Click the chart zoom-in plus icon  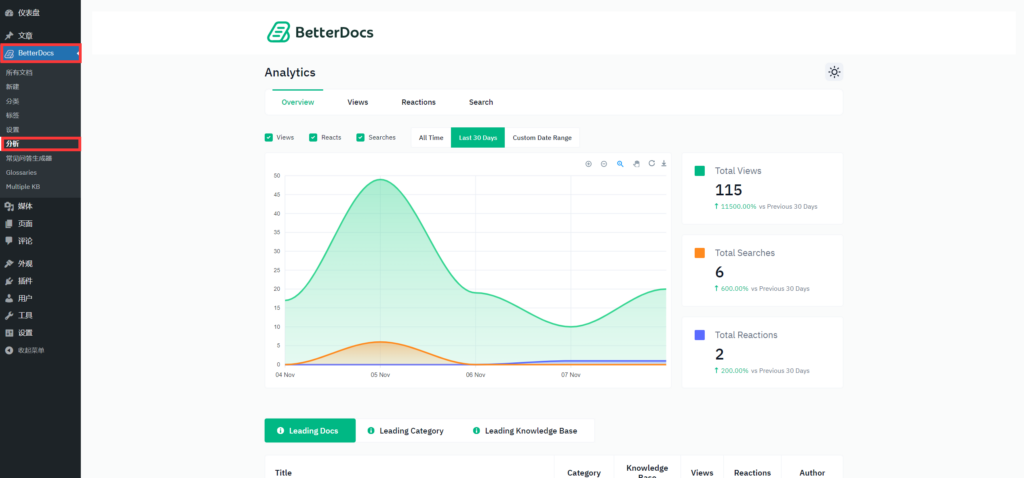click(x=588, y=164)
